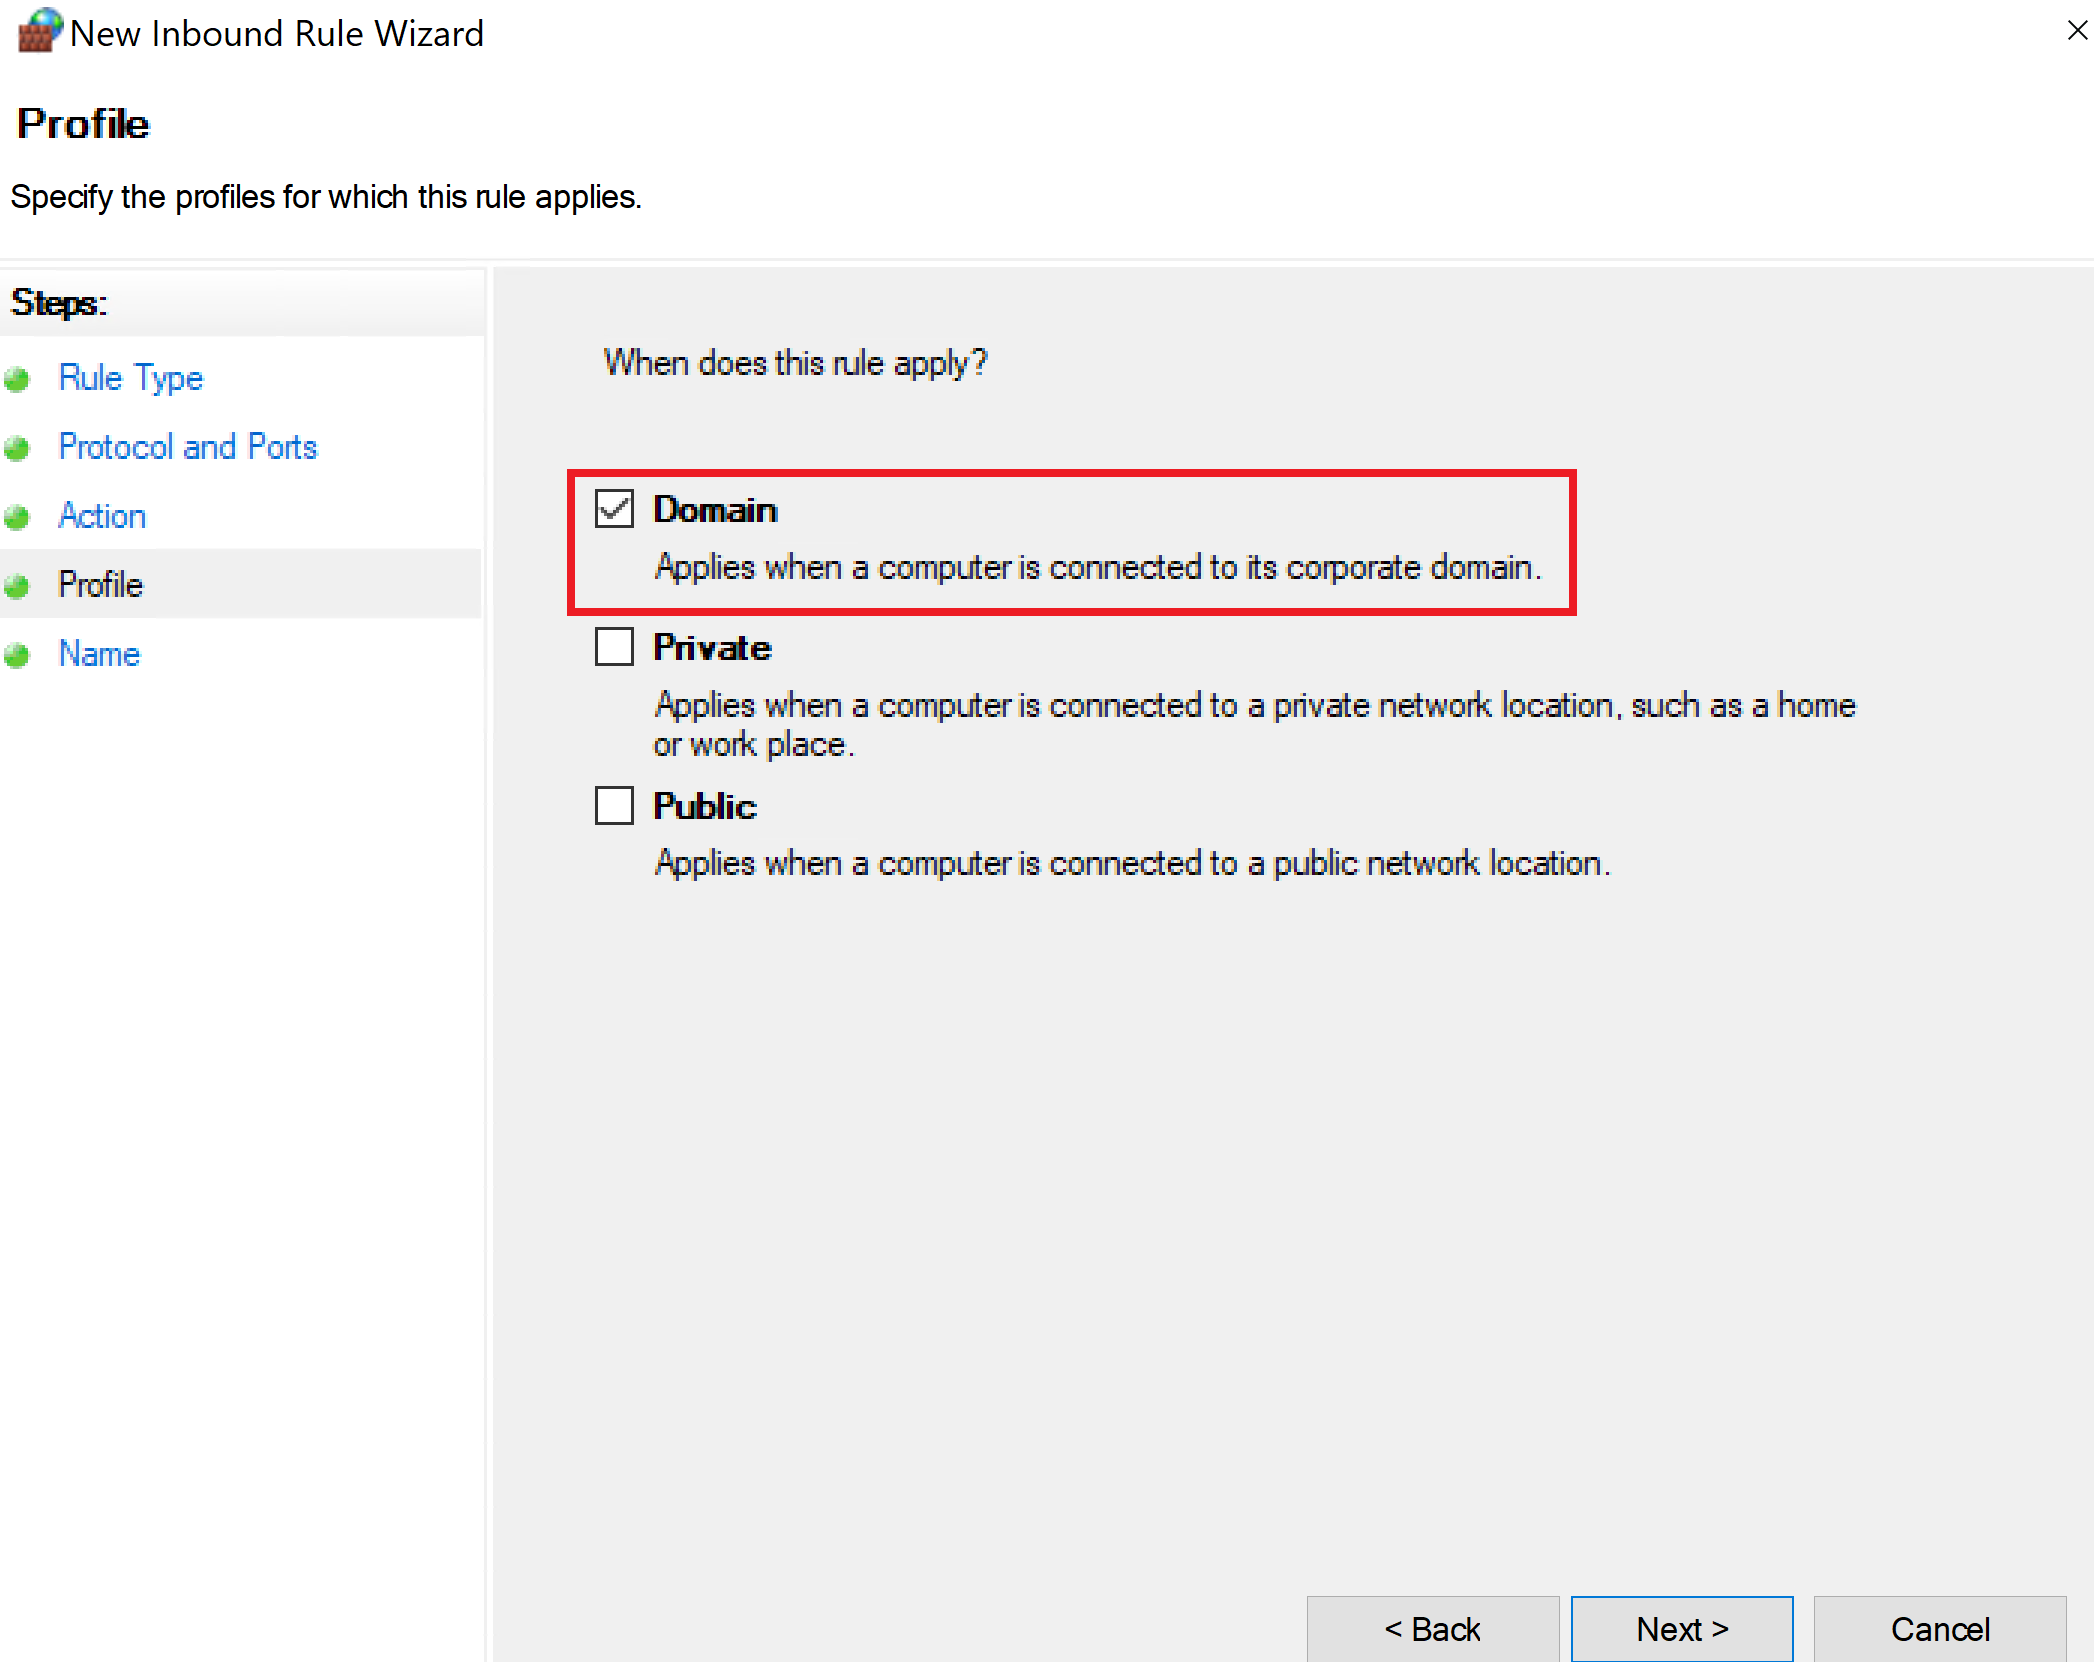Go to the Rule Type step
The image size is (2094, 1662).
click(131, 378)
